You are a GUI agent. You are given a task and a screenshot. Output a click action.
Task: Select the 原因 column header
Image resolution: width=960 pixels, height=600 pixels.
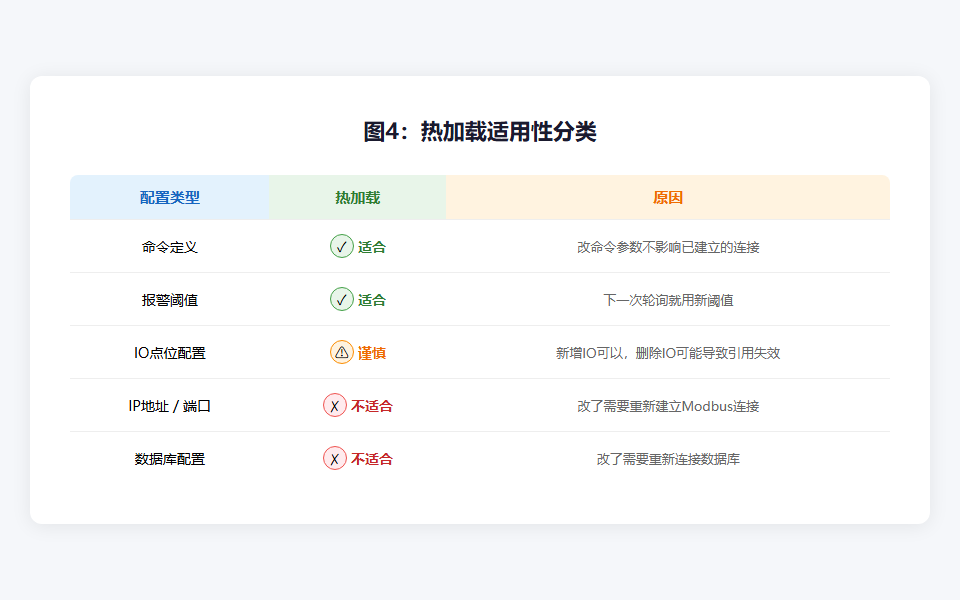[668, 197]
